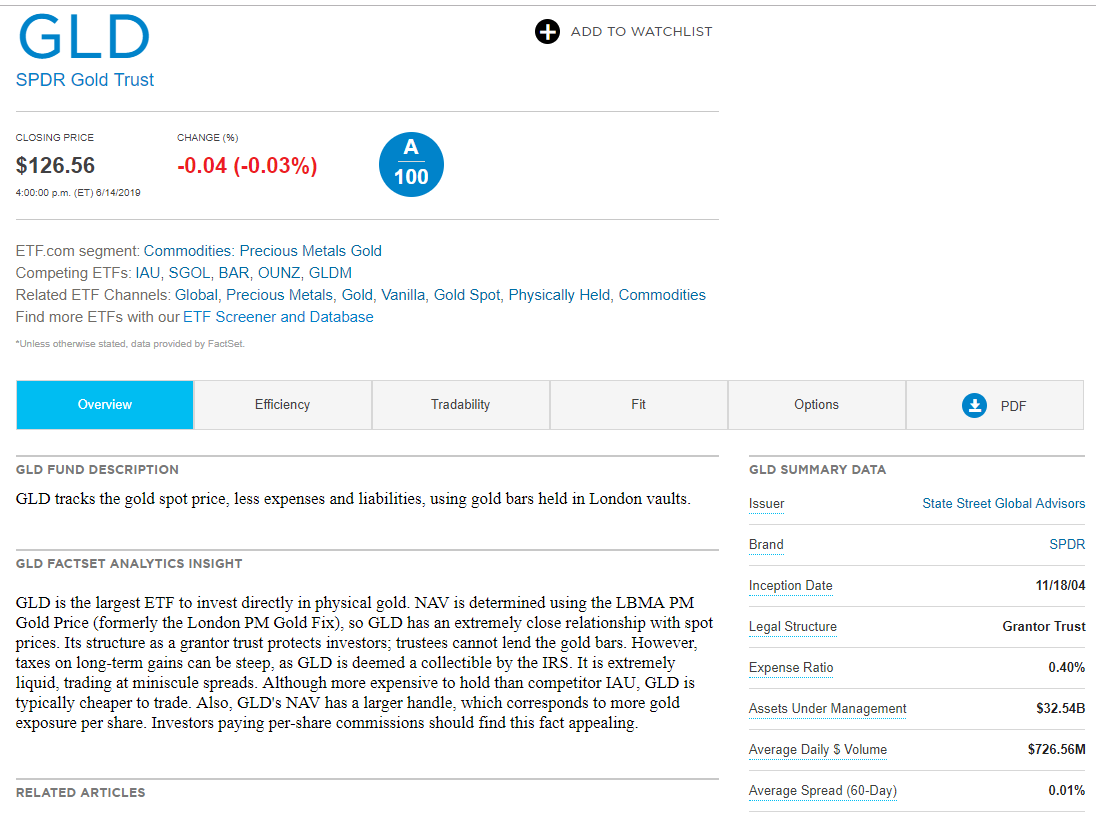Open the GLD ticker heading link

[x=84, y=37]
